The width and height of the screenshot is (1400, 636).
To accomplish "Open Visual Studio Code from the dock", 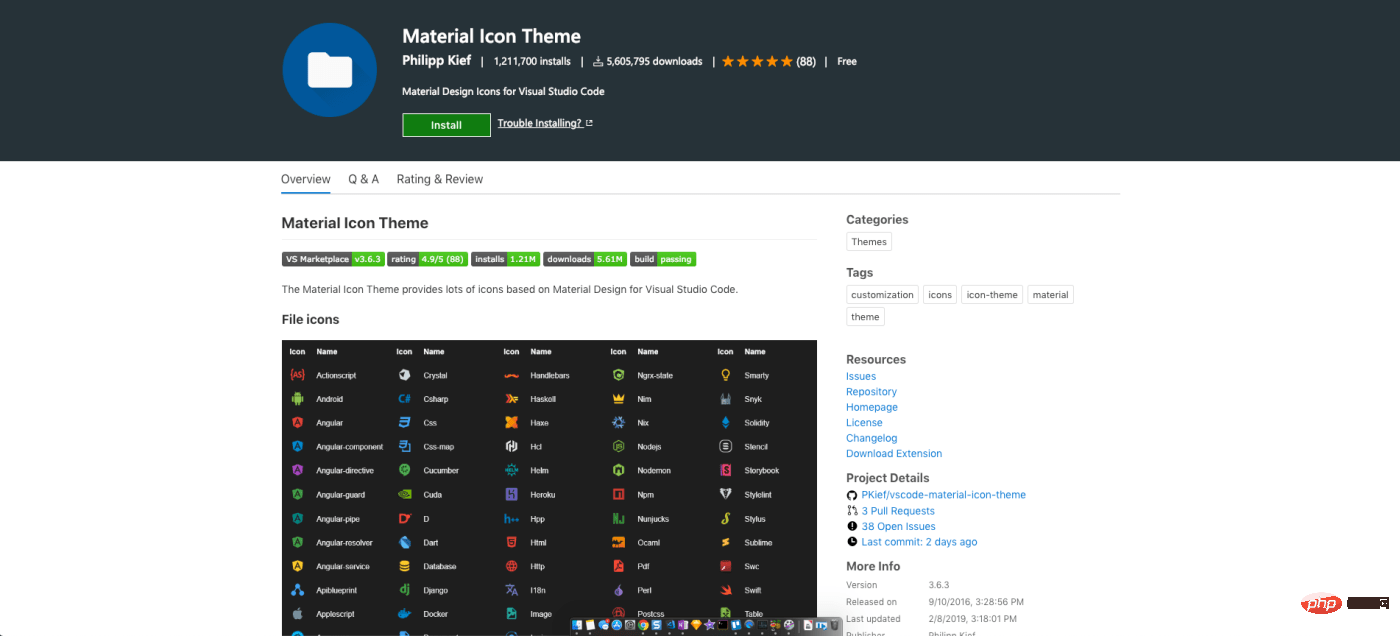I will (x=670, y=625).
